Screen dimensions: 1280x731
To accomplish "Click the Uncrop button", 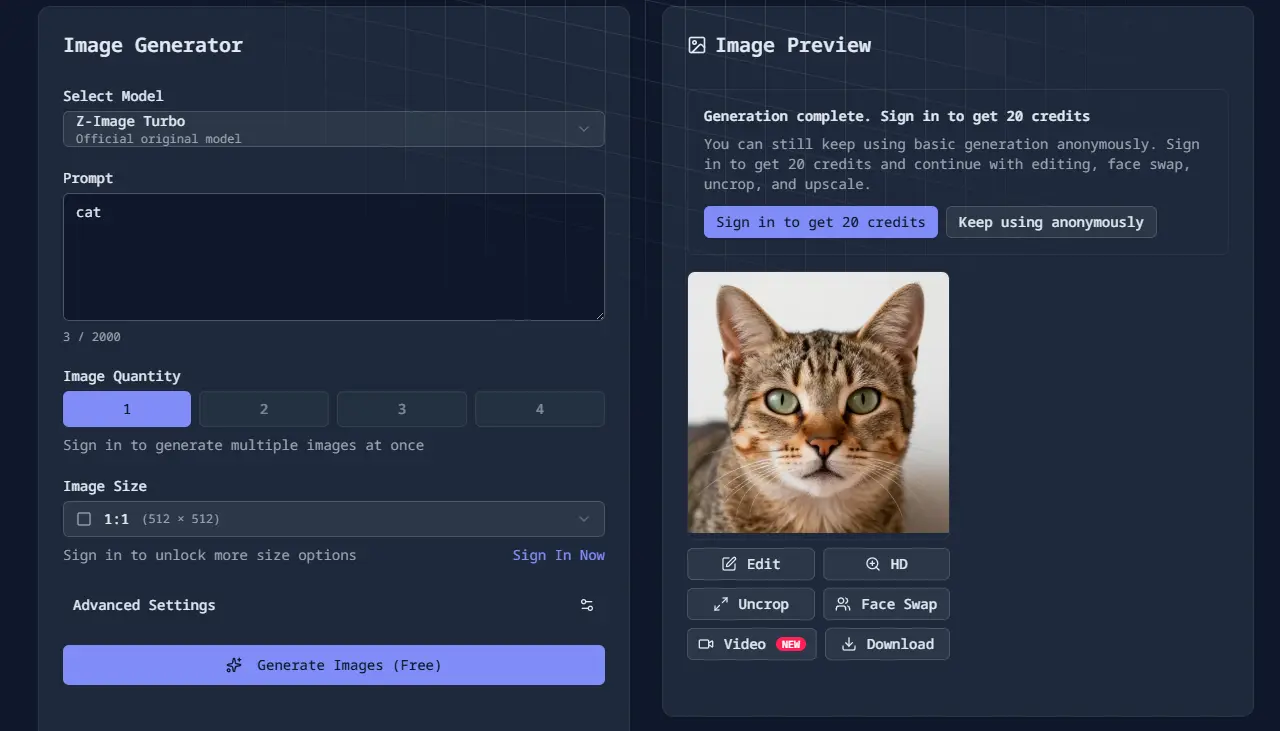I will pos(751,604).
